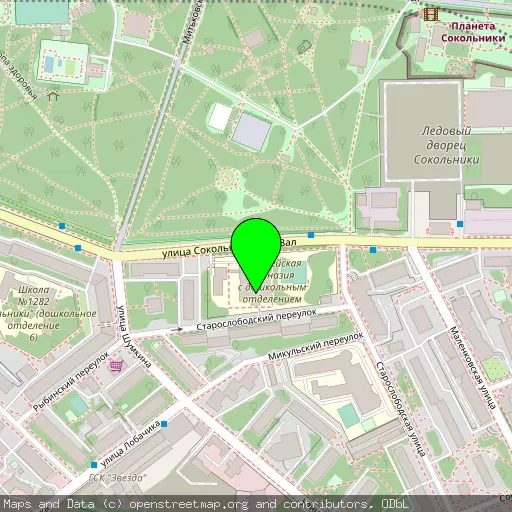Click the shelter icon near Тропа здоровья
This screenshot has width=512, height=512.
53,95
